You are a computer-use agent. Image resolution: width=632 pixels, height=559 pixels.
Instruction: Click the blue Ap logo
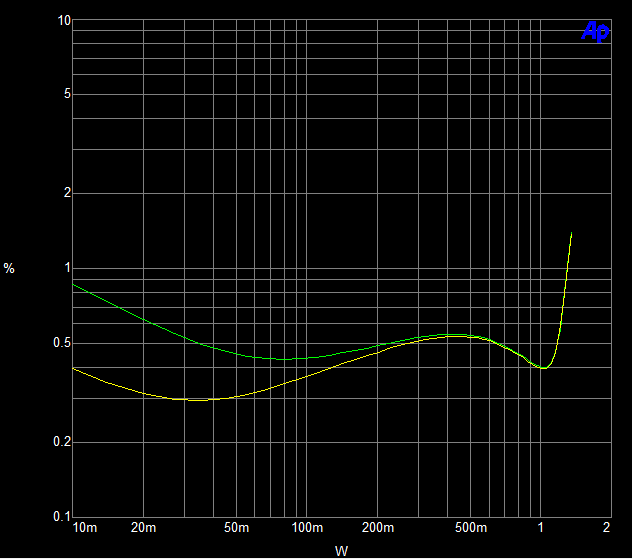595,31
